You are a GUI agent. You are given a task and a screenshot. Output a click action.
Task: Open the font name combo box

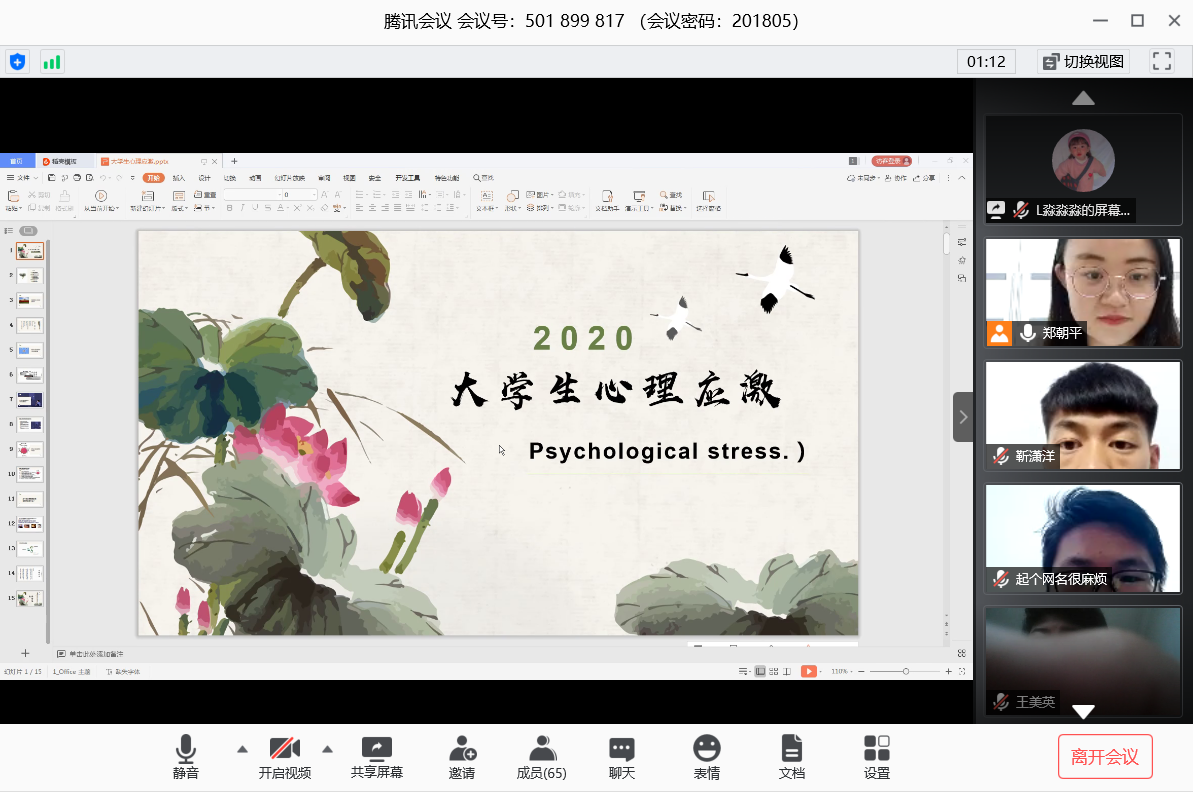[x=253, y=195]
